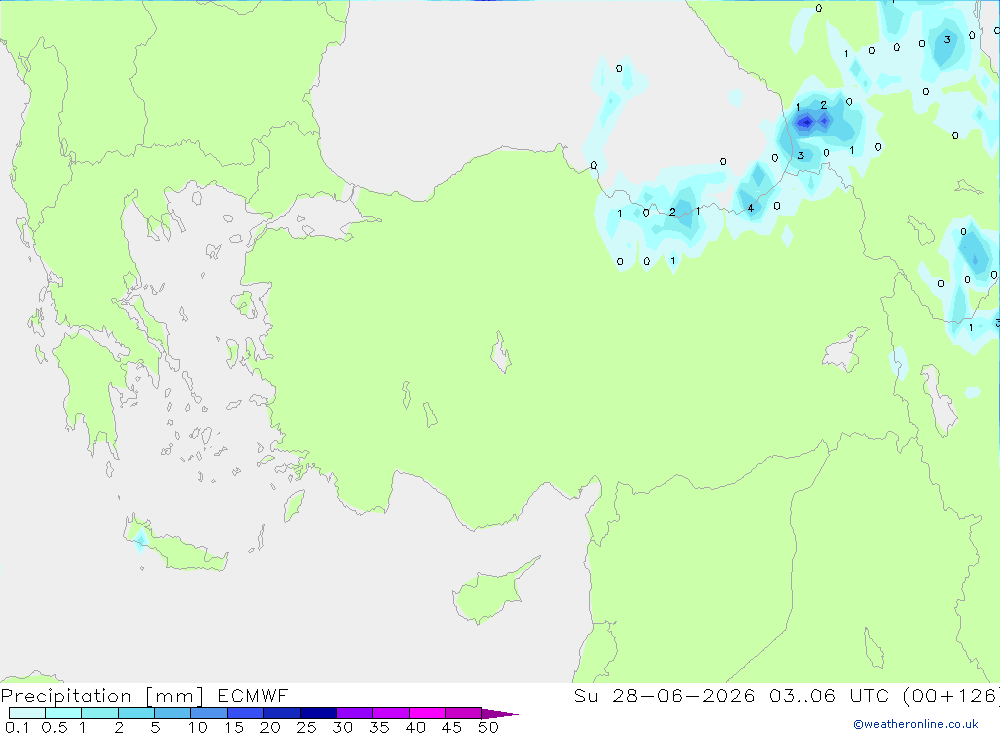Viewport: 1000px width, 733px height.
Task: Click the legend value label "50"
Action: [x=488, y=727]
